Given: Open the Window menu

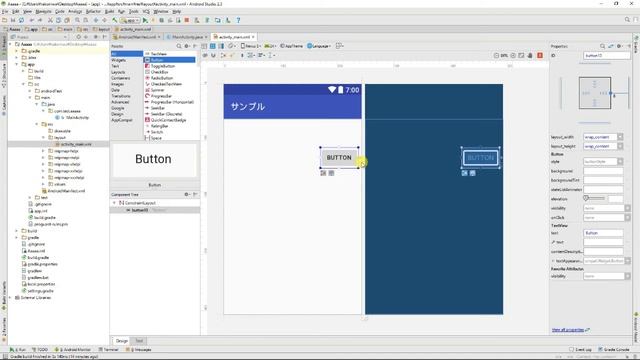Looking at the screenshot, I should [x=160, y=11].
